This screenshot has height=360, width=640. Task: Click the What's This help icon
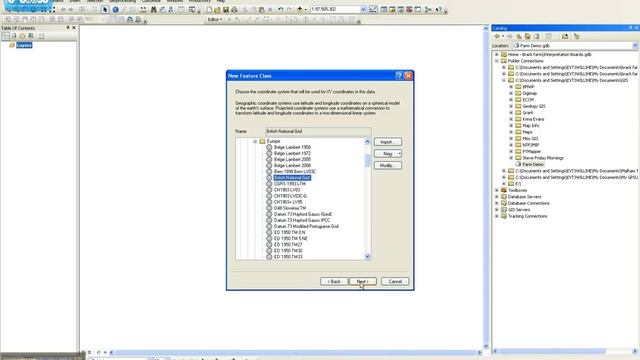[x=439, y=9]
